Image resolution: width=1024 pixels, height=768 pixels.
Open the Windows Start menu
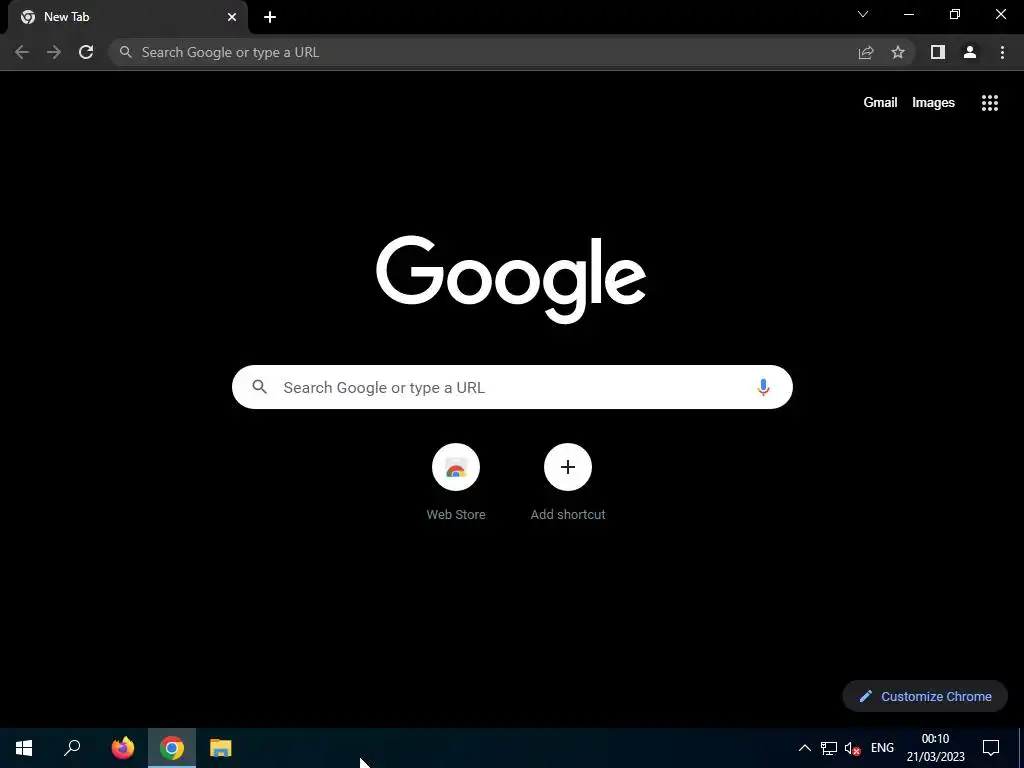(24, 748)
